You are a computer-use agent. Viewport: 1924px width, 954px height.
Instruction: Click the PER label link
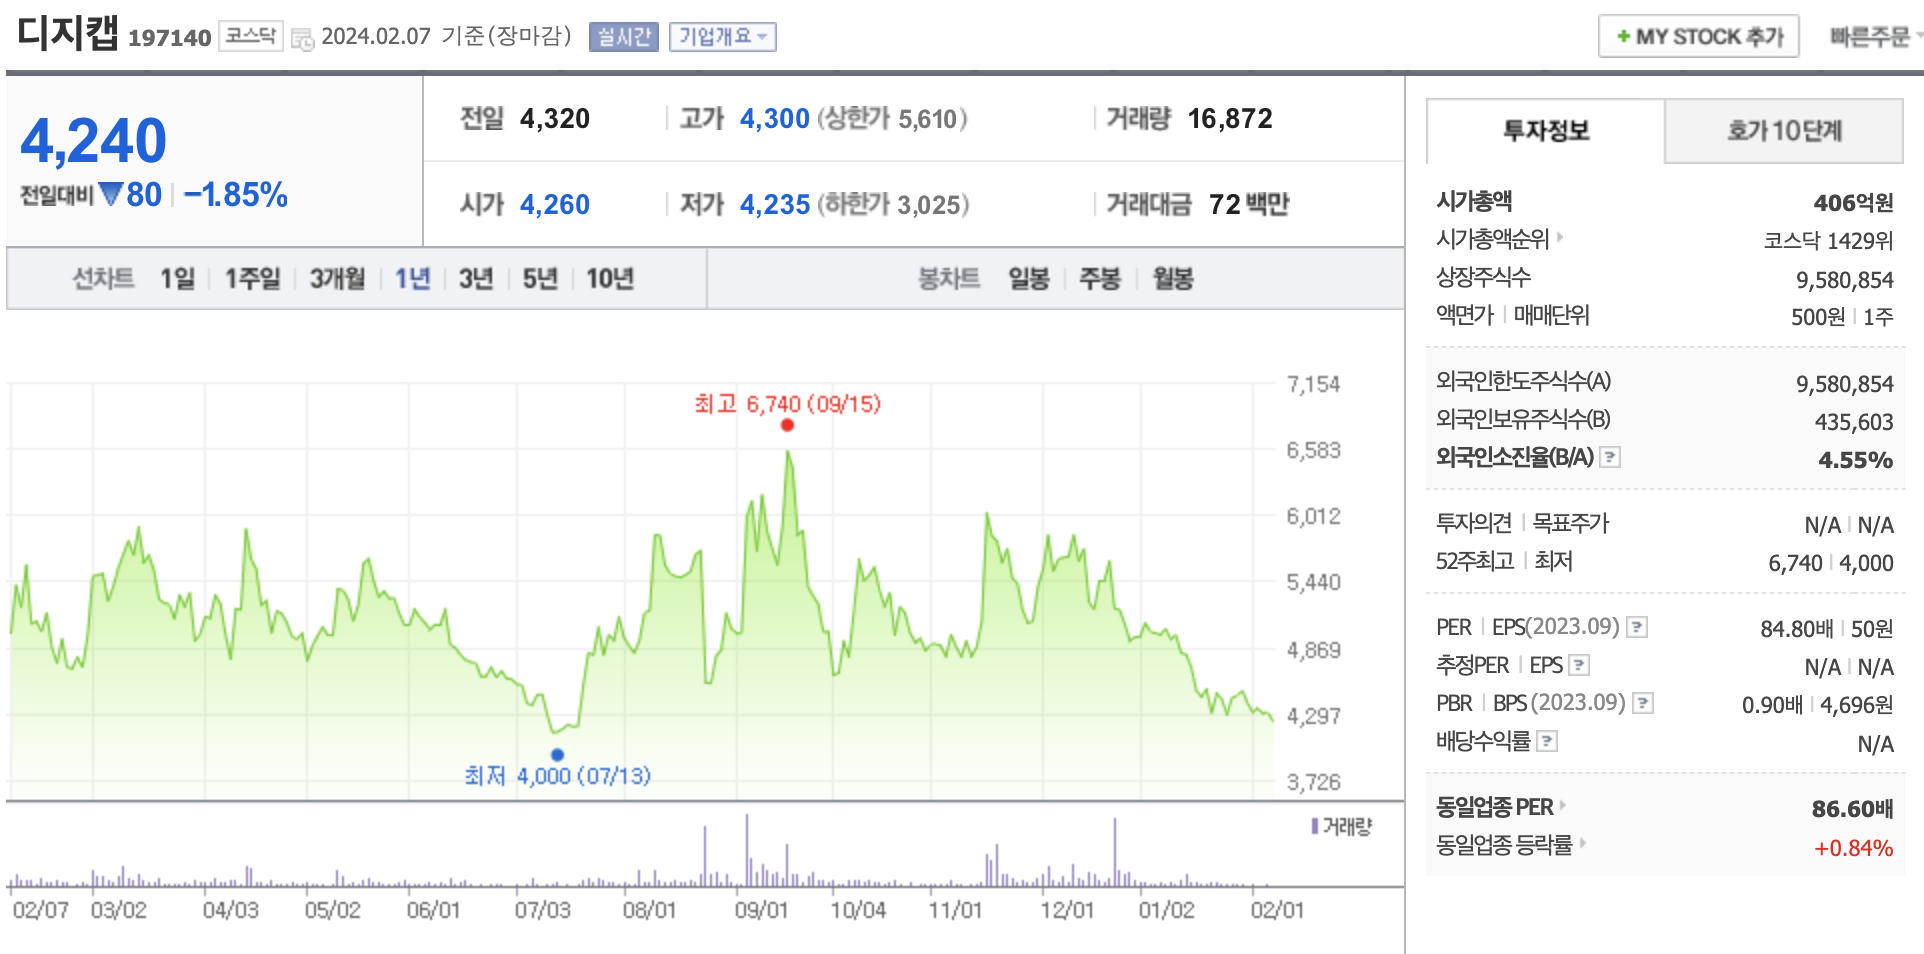[1454, 627]
